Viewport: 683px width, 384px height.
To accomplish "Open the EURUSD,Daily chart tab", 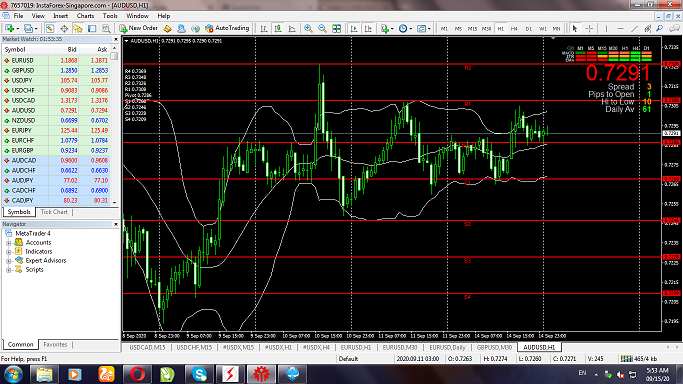I will point(447,347).
